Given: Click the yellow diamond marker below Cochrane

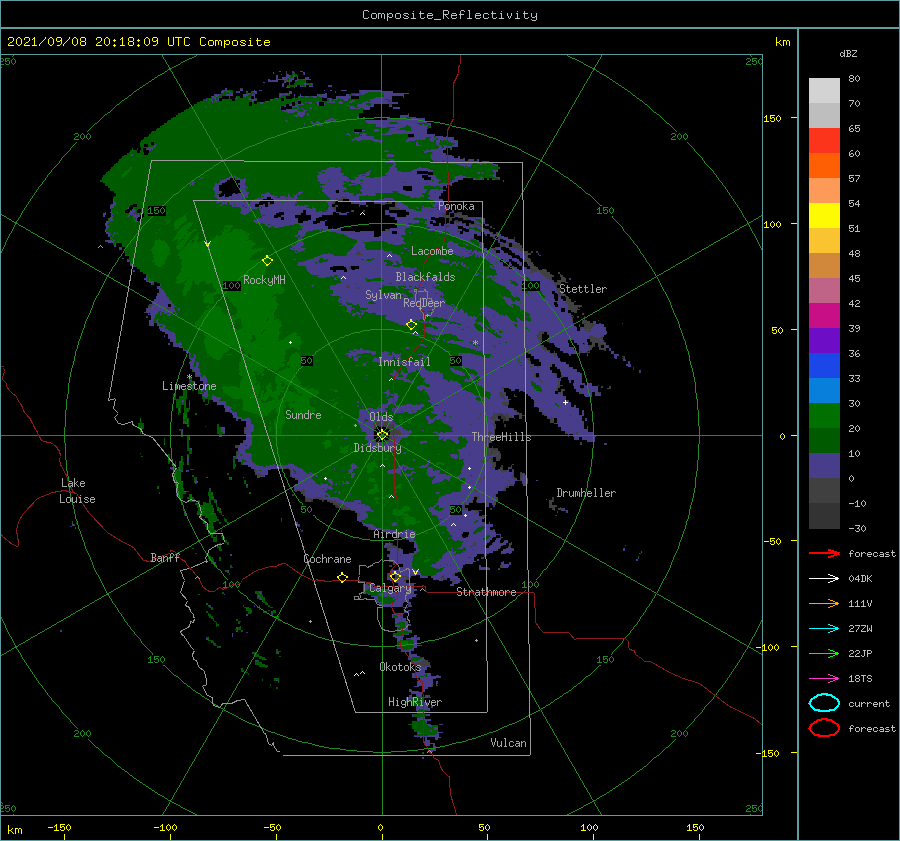Looking at the screenshot, I should pos(342,577).
